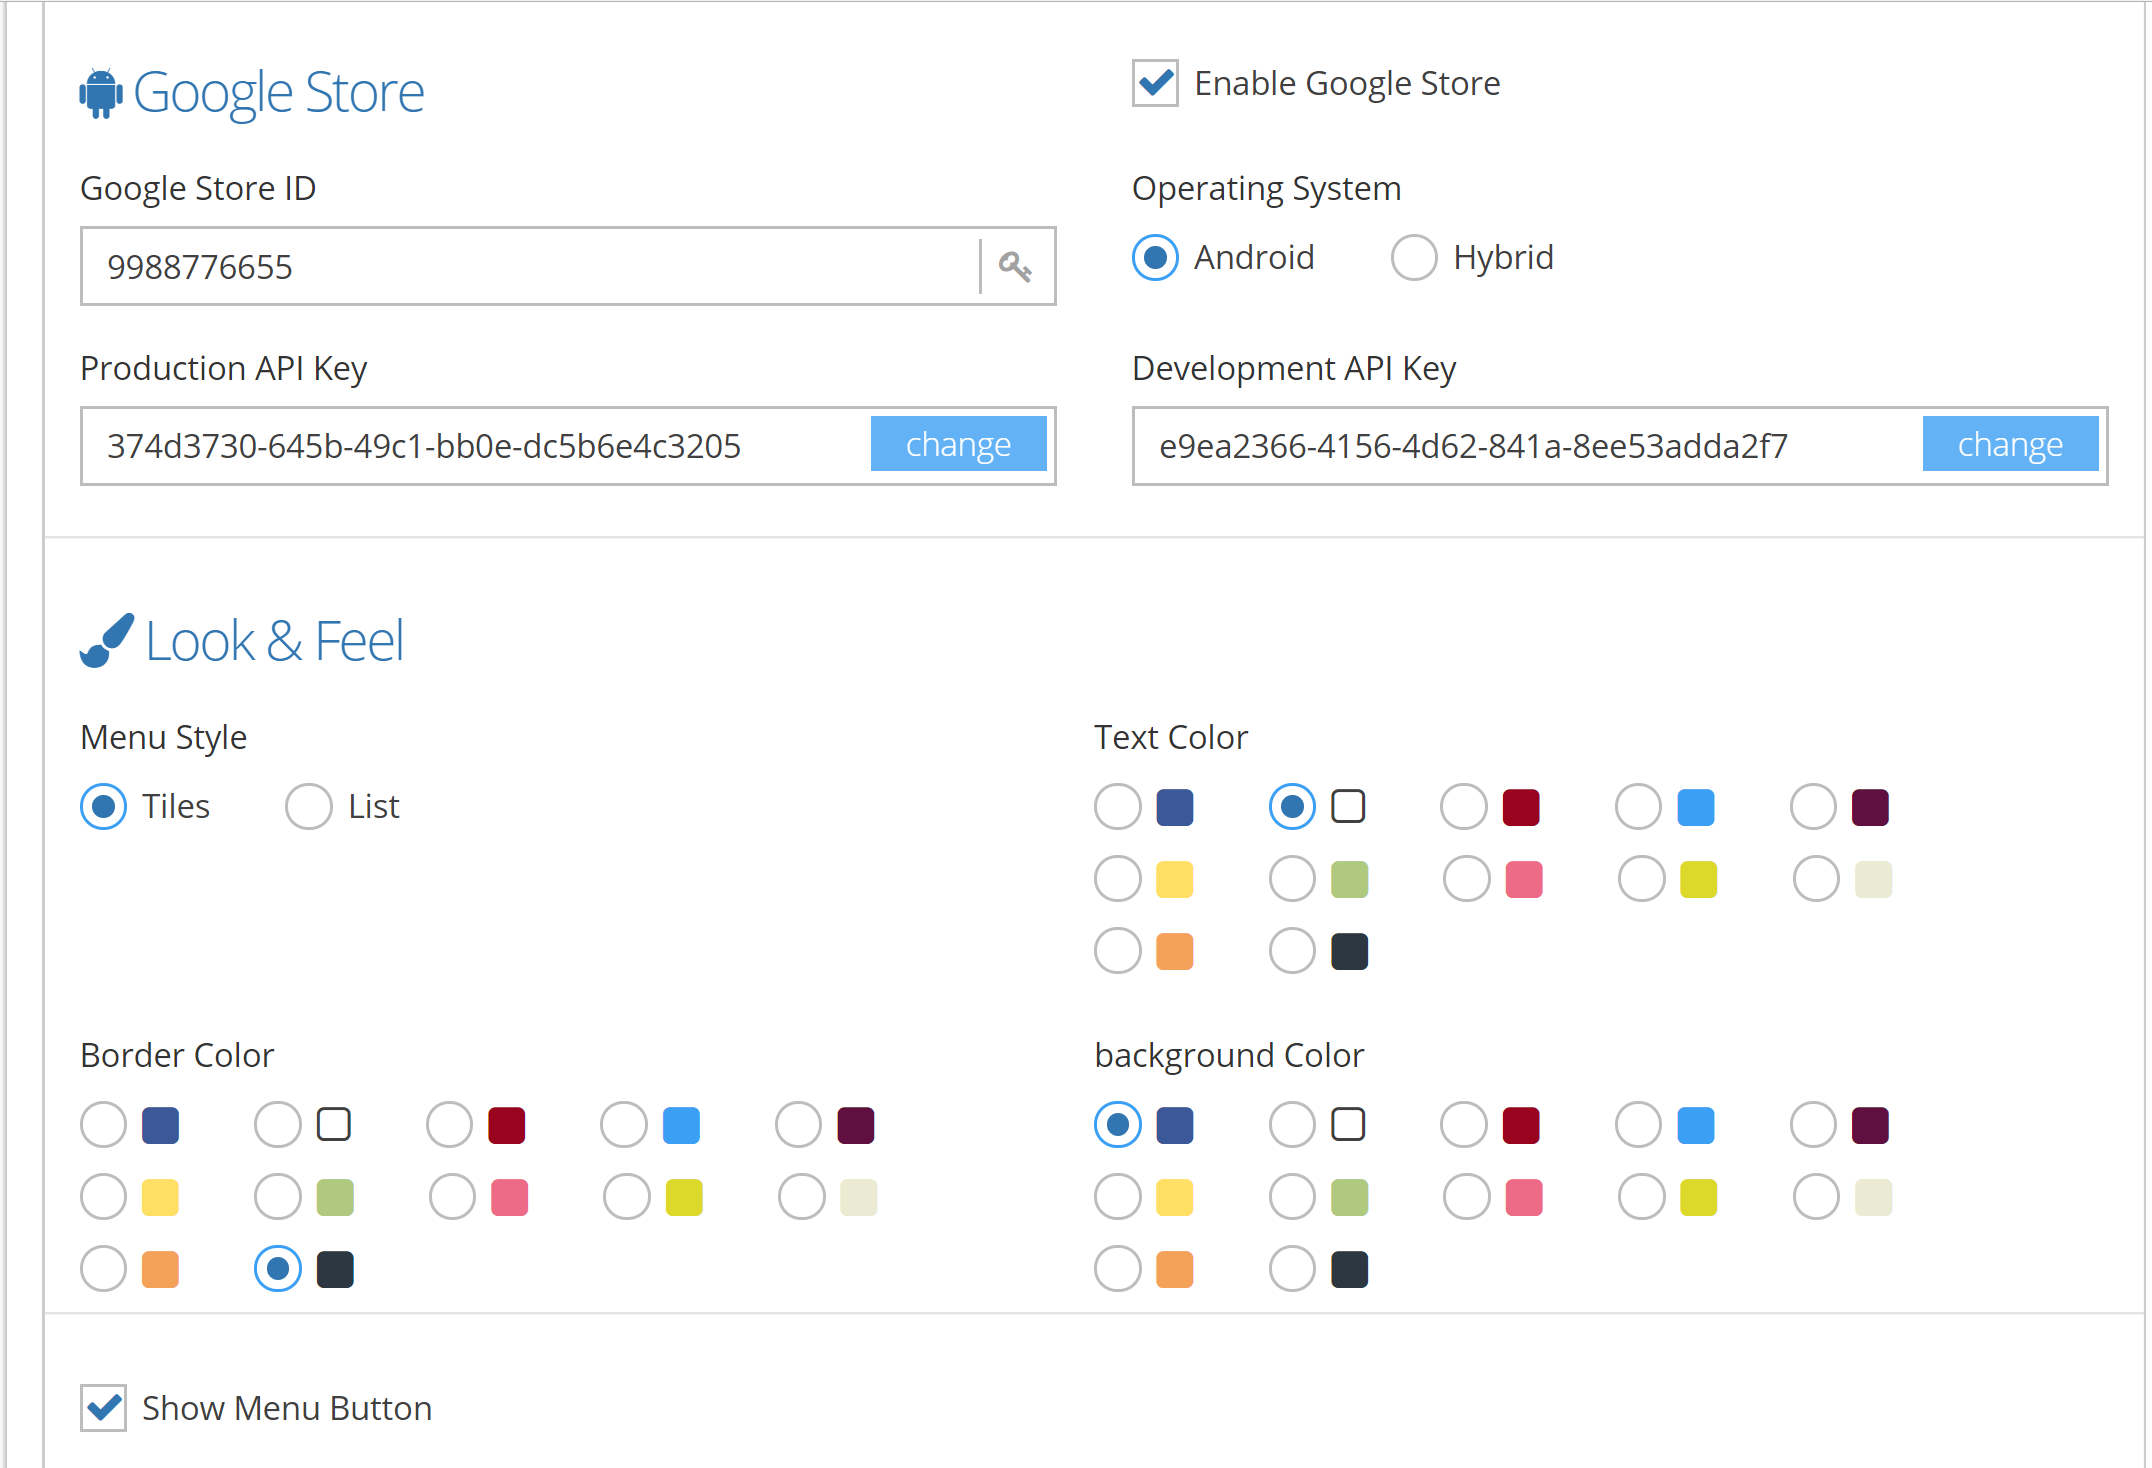Select dark red radio under background Color
Image resolution: width=2152 pixels, height=1468 pixels.
click(x=1463, y=1125)
